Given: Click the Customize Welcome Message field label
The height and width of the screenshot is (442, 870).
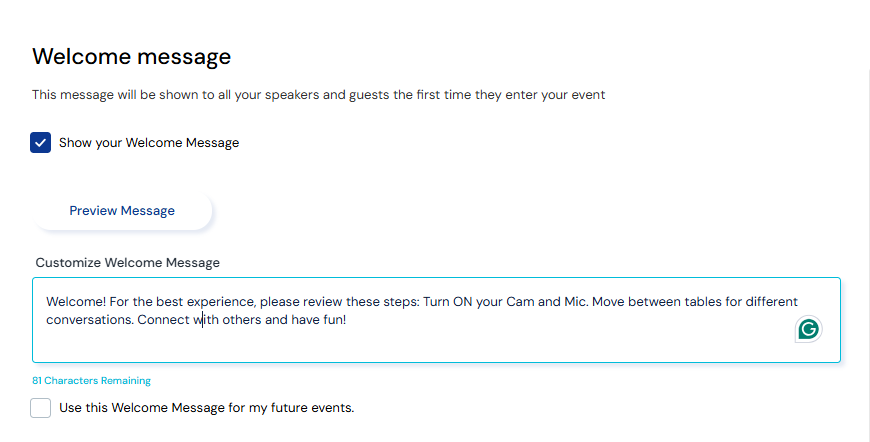Looking at the screenshot, I should (x=127, y=263).
